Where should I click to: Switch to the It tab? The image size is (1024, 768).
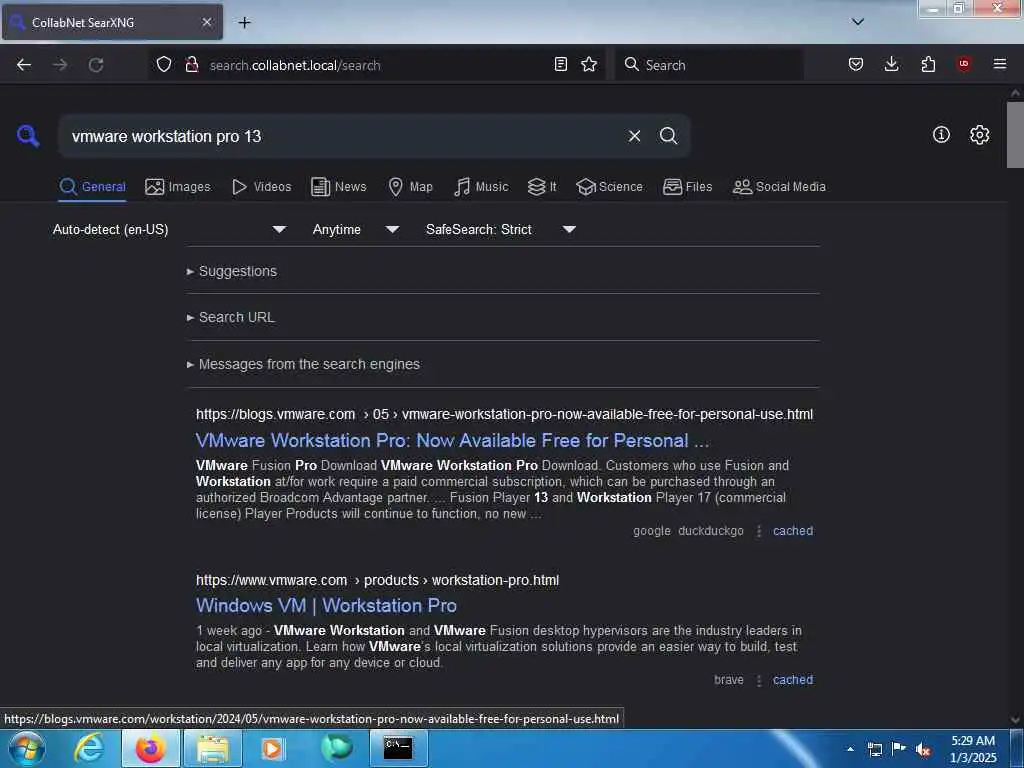pyautogui.click(x=543, y=187)
